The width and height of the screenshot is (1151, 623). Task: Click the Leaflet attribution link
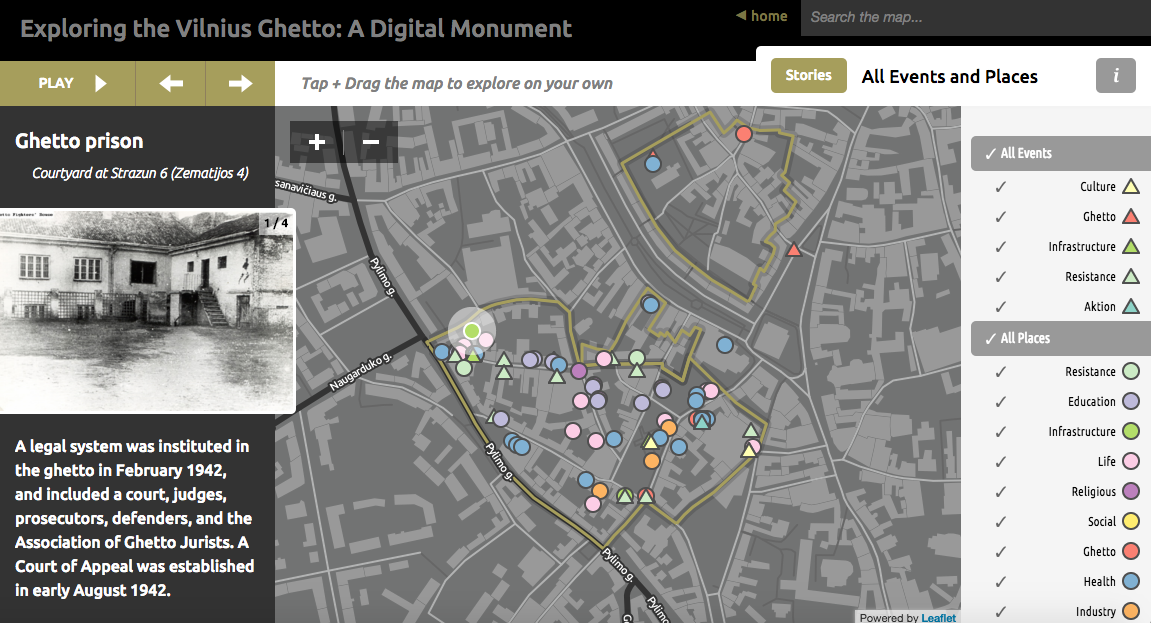(939, 617)
